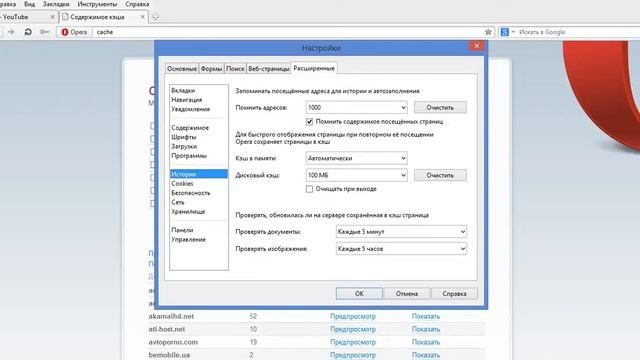Screen dimensions: 640x360
Task: Open the Закладки menu
Action: tap(56, 4)
